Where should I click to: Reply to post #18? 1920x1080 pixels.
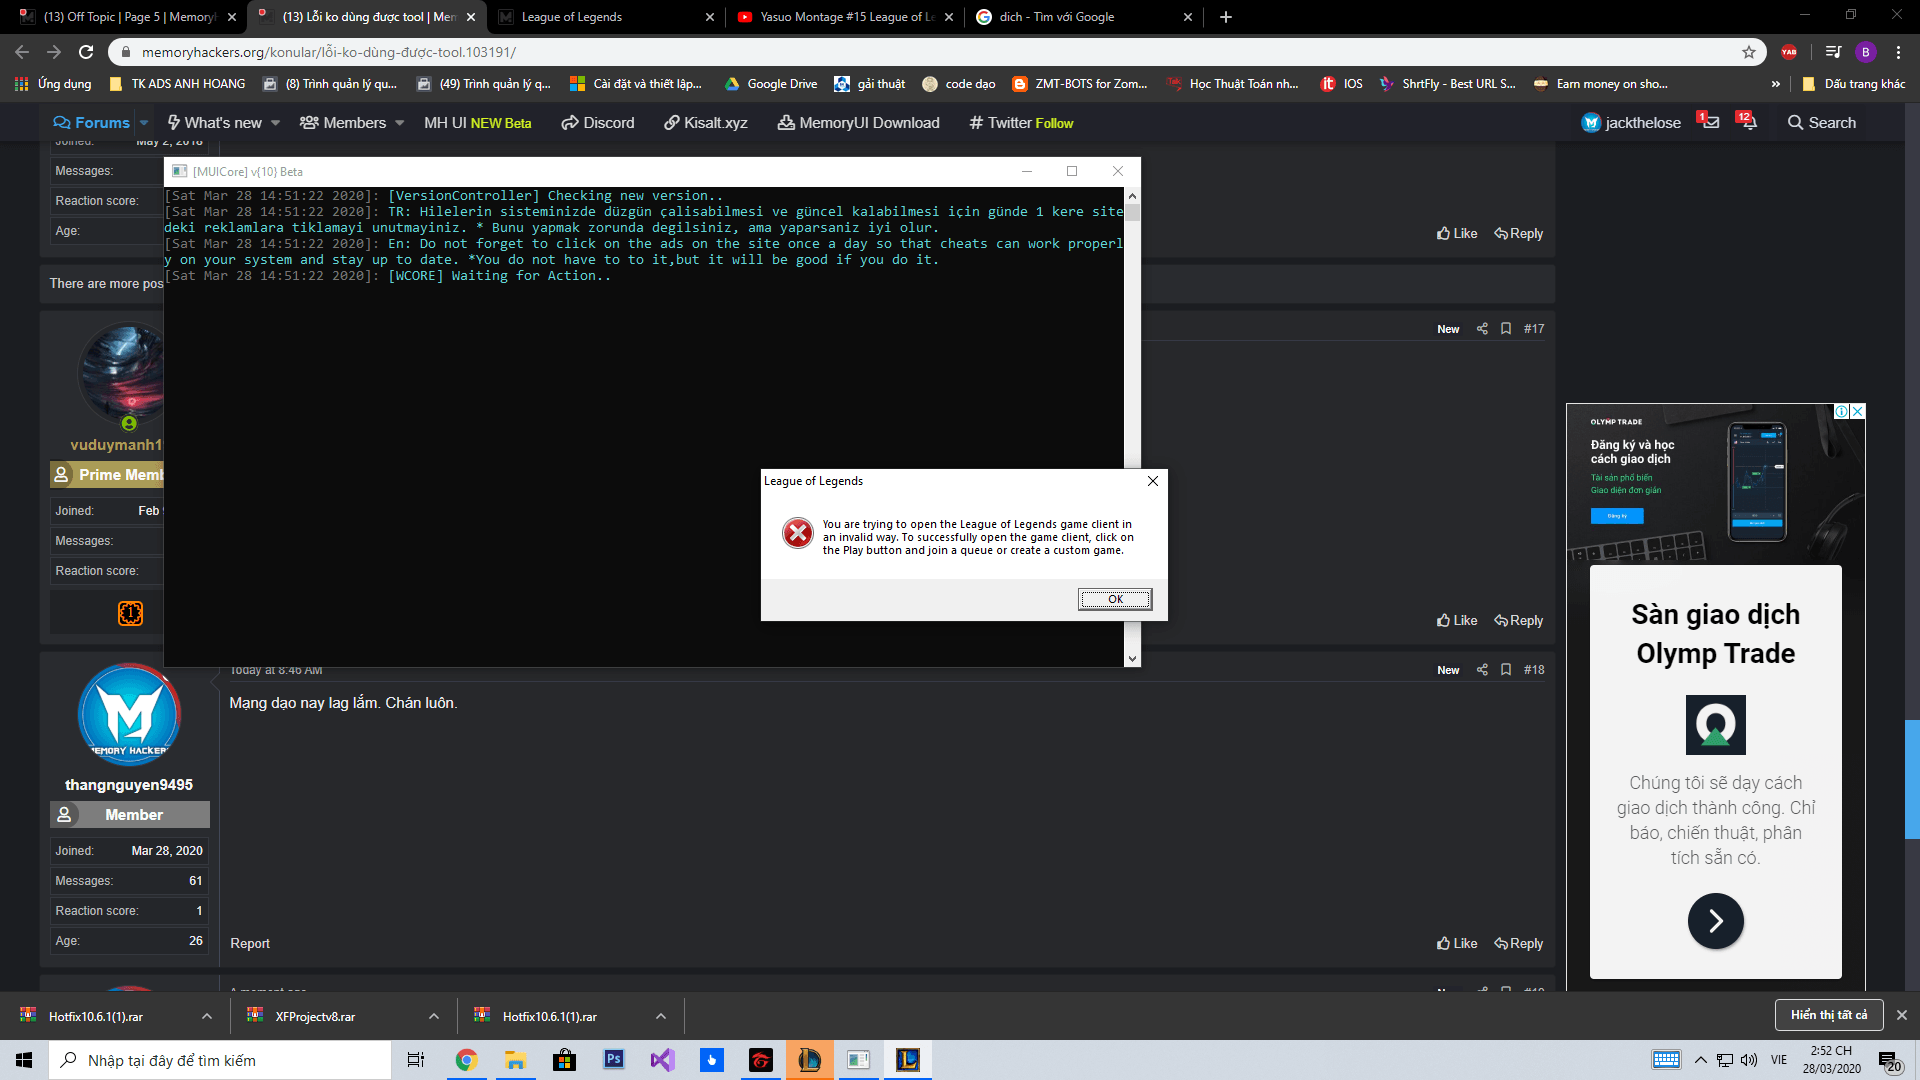1518,943
